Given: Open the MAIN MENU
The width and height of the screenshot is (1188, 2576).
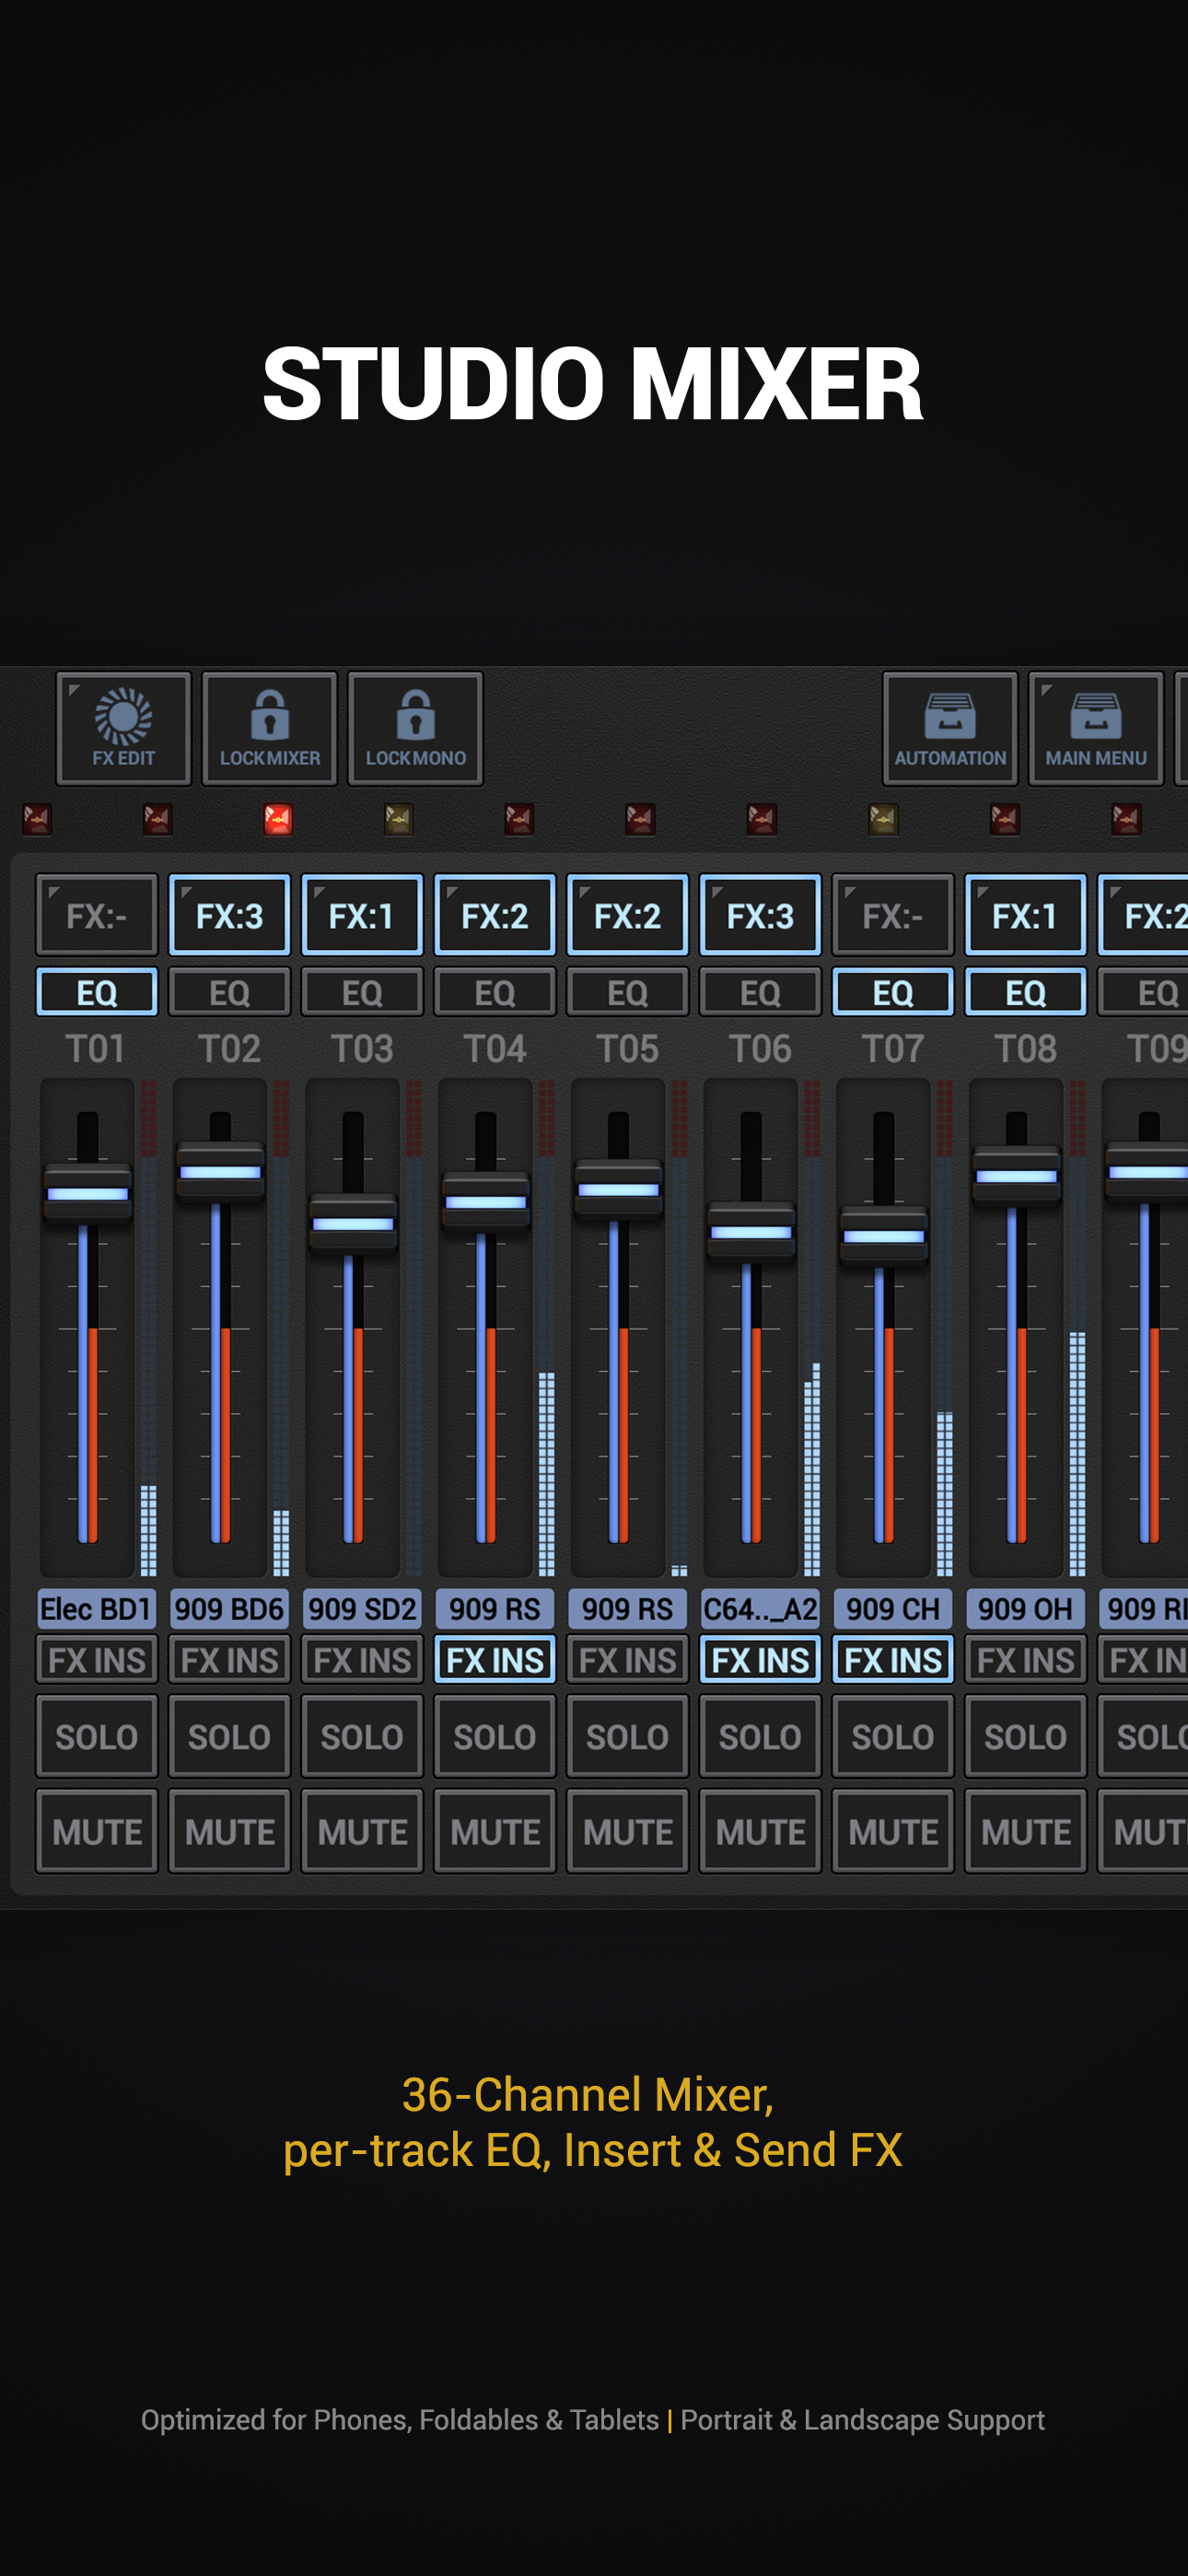Looking at the screenshot, I should [1095, 728].
